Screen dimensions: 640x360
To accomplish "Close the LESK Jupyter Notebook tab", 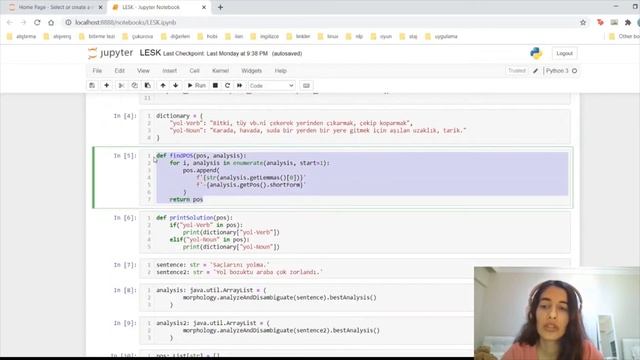I will (204, 7).
